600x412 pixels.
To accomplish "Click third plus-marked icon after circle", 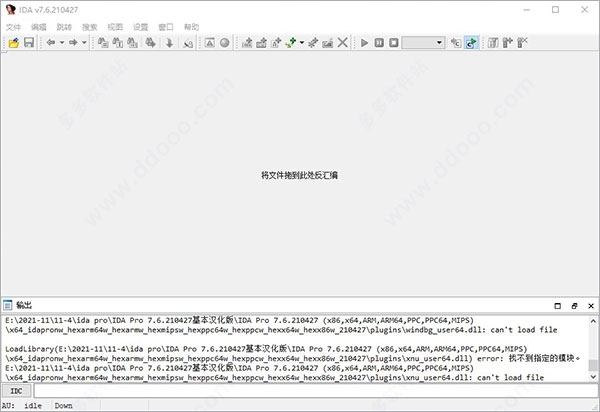I will click(x=276, y=42).
